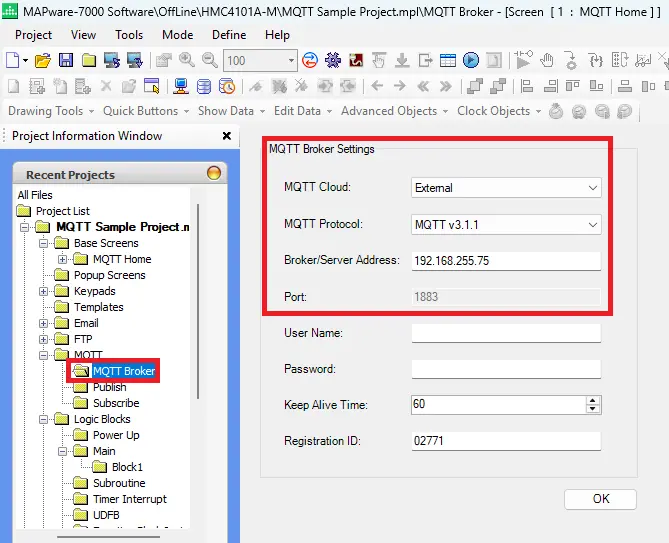Click the blue table grid icon
Image resolution: width=669 pixels, height=543 pixels.
448,60
